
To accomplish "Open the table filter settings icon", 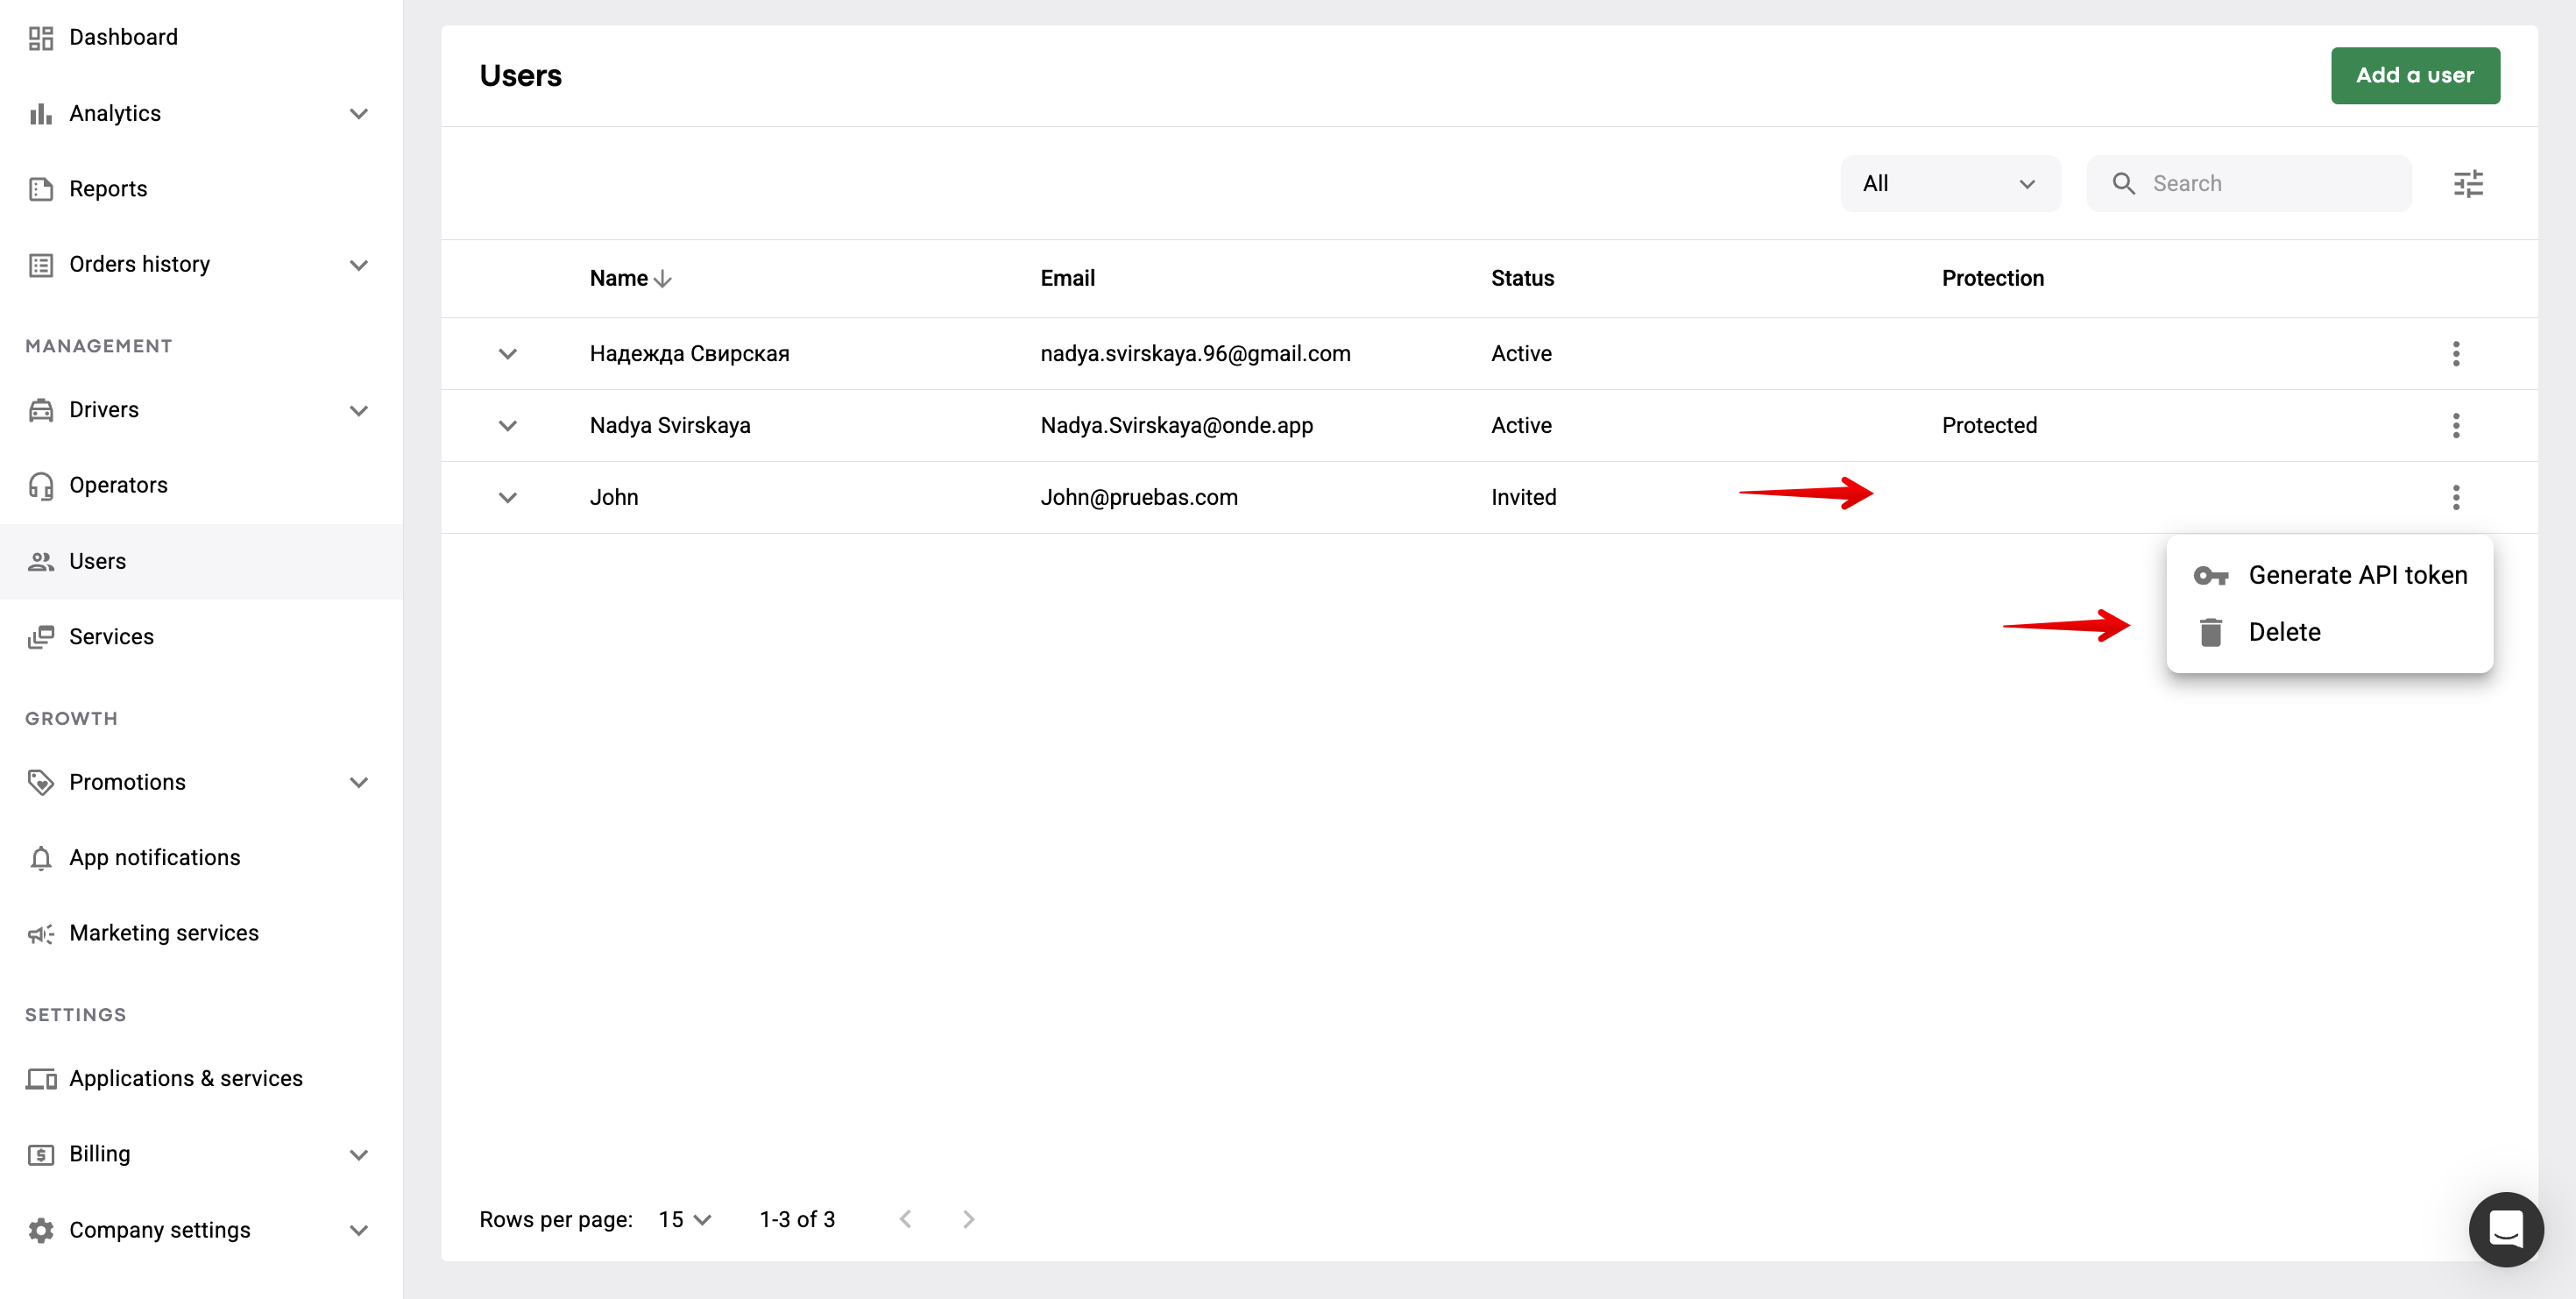I will (2468, 183).
